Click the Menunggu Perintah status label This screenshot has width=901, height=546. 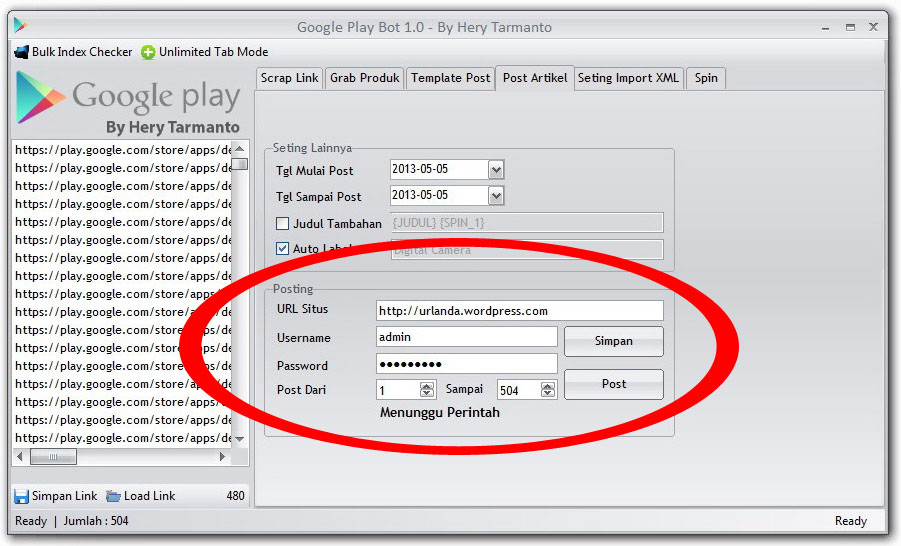tap(440, 413)
